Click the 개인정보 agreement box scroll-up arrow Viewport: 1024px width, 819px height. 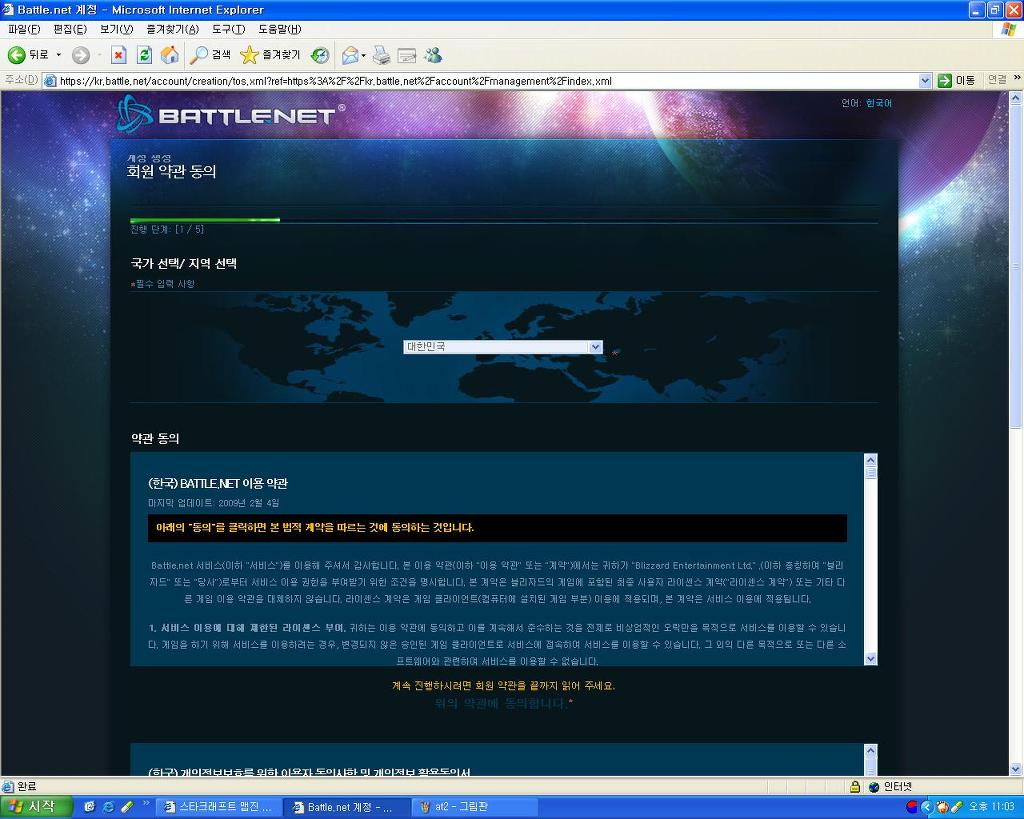click(871, 750)
